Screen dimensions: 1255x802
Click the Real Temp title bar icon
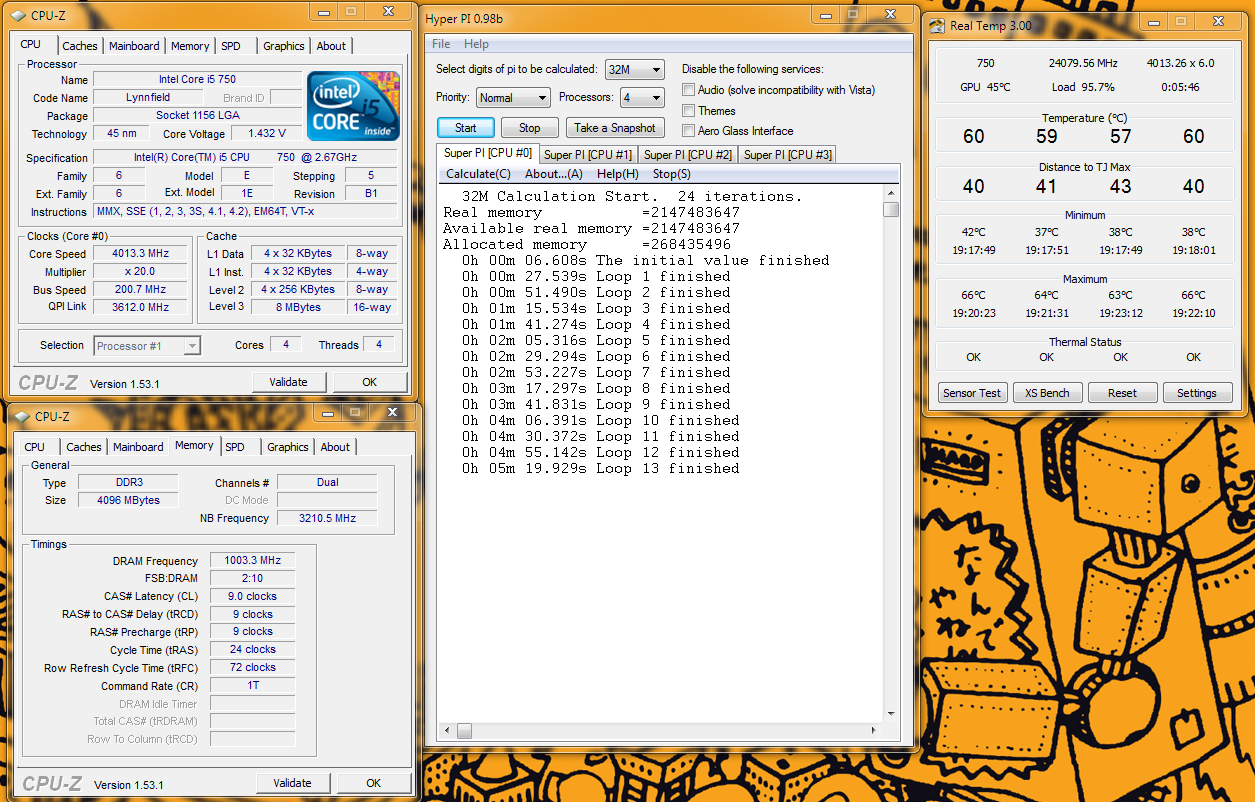tap(937, 25)
